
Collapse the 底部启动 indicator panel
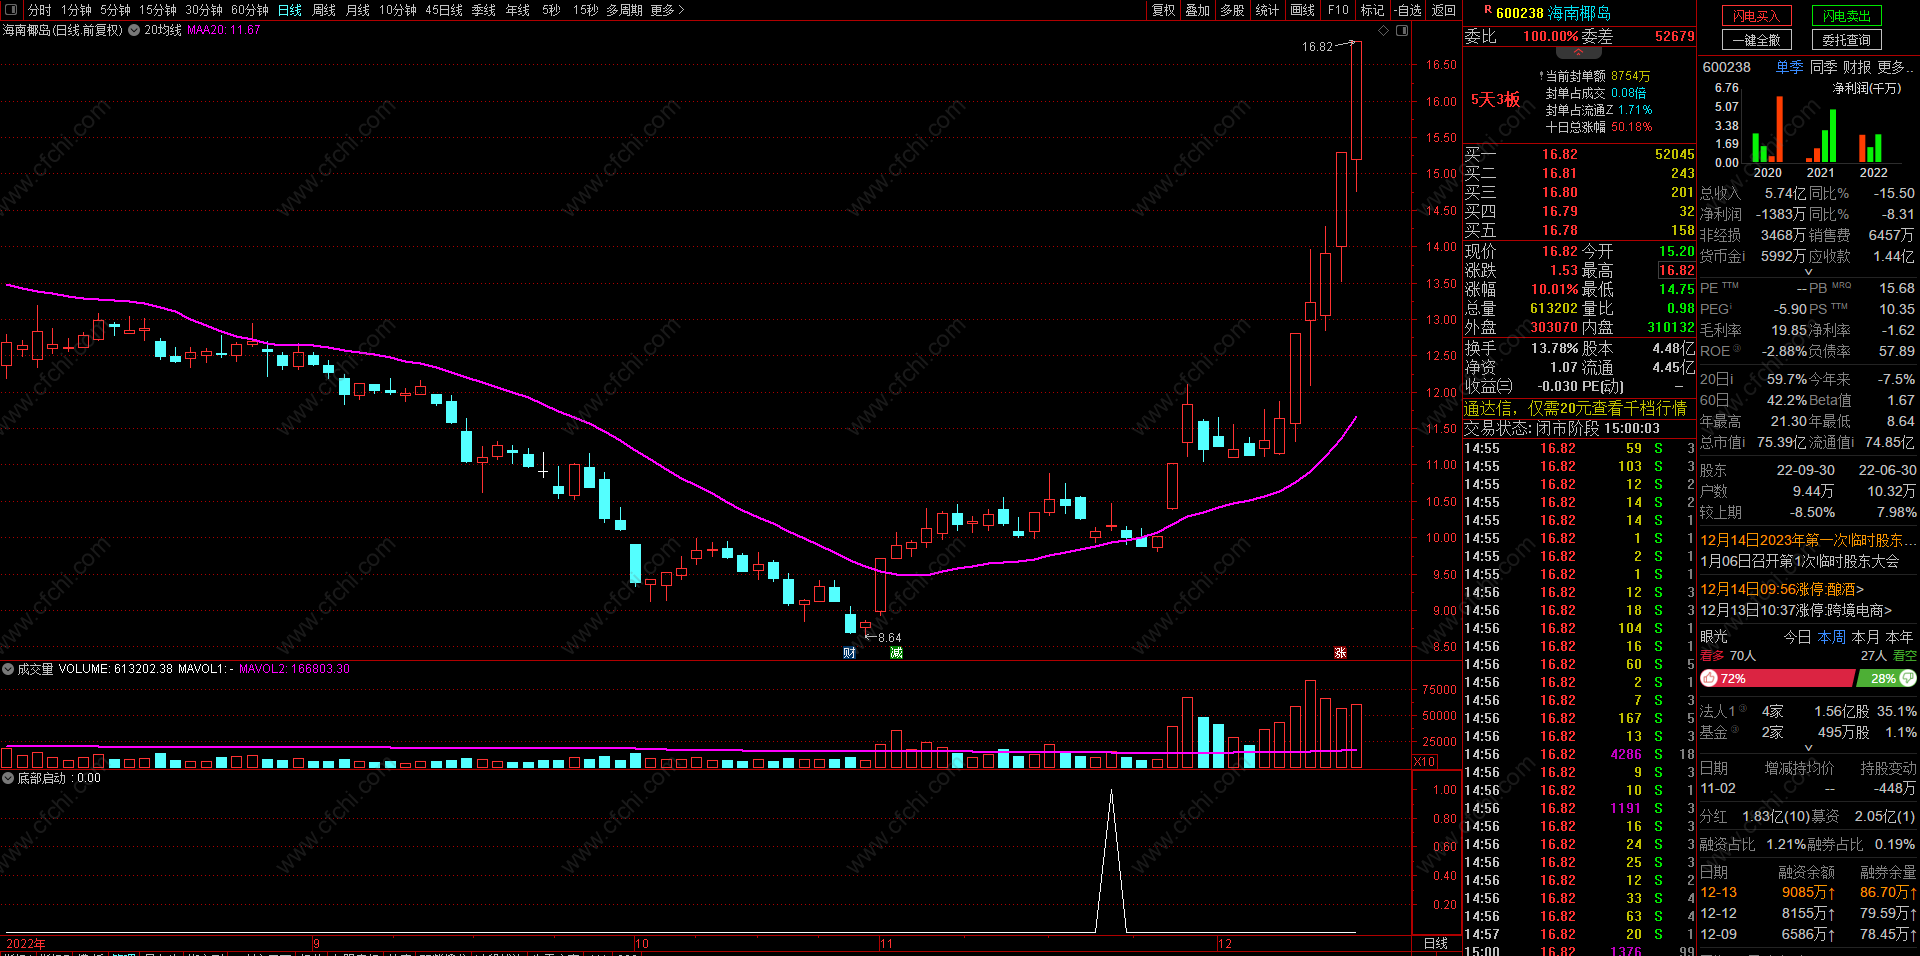[x=8, y=778]
